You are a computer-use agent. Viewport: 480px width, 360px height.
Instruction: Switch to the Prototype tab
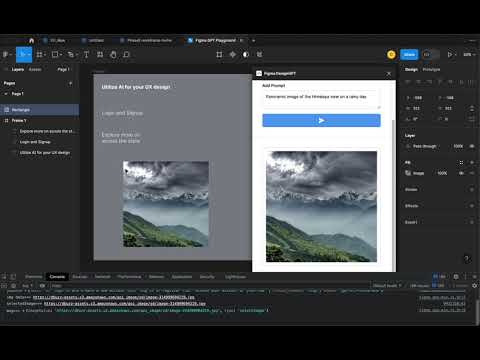click(x=431, y=69)
